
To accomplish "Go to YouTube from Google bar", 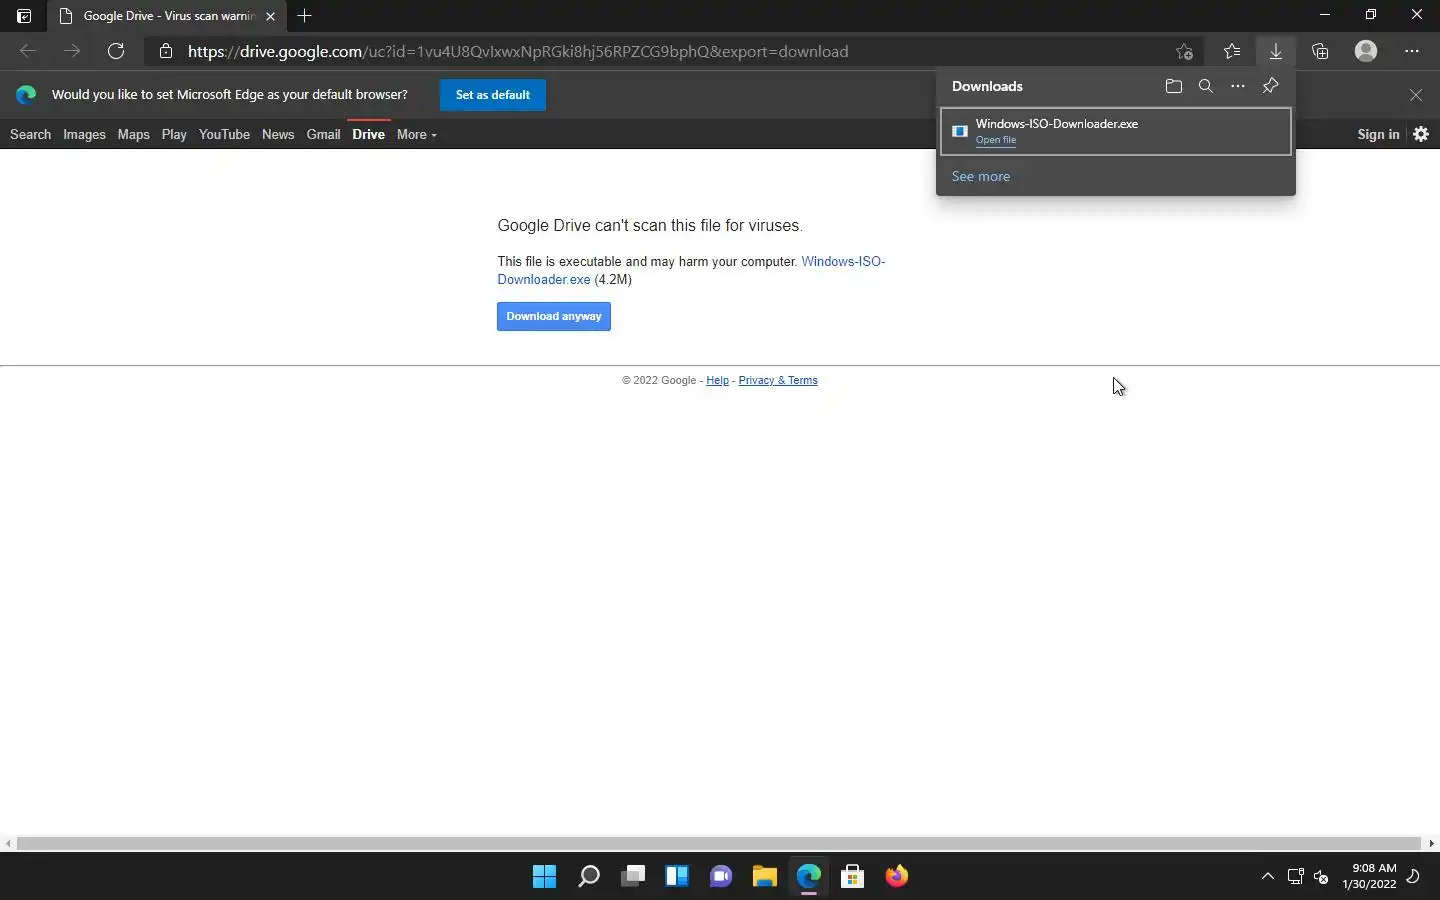I will pyautogui.click(x=224, y=134).
